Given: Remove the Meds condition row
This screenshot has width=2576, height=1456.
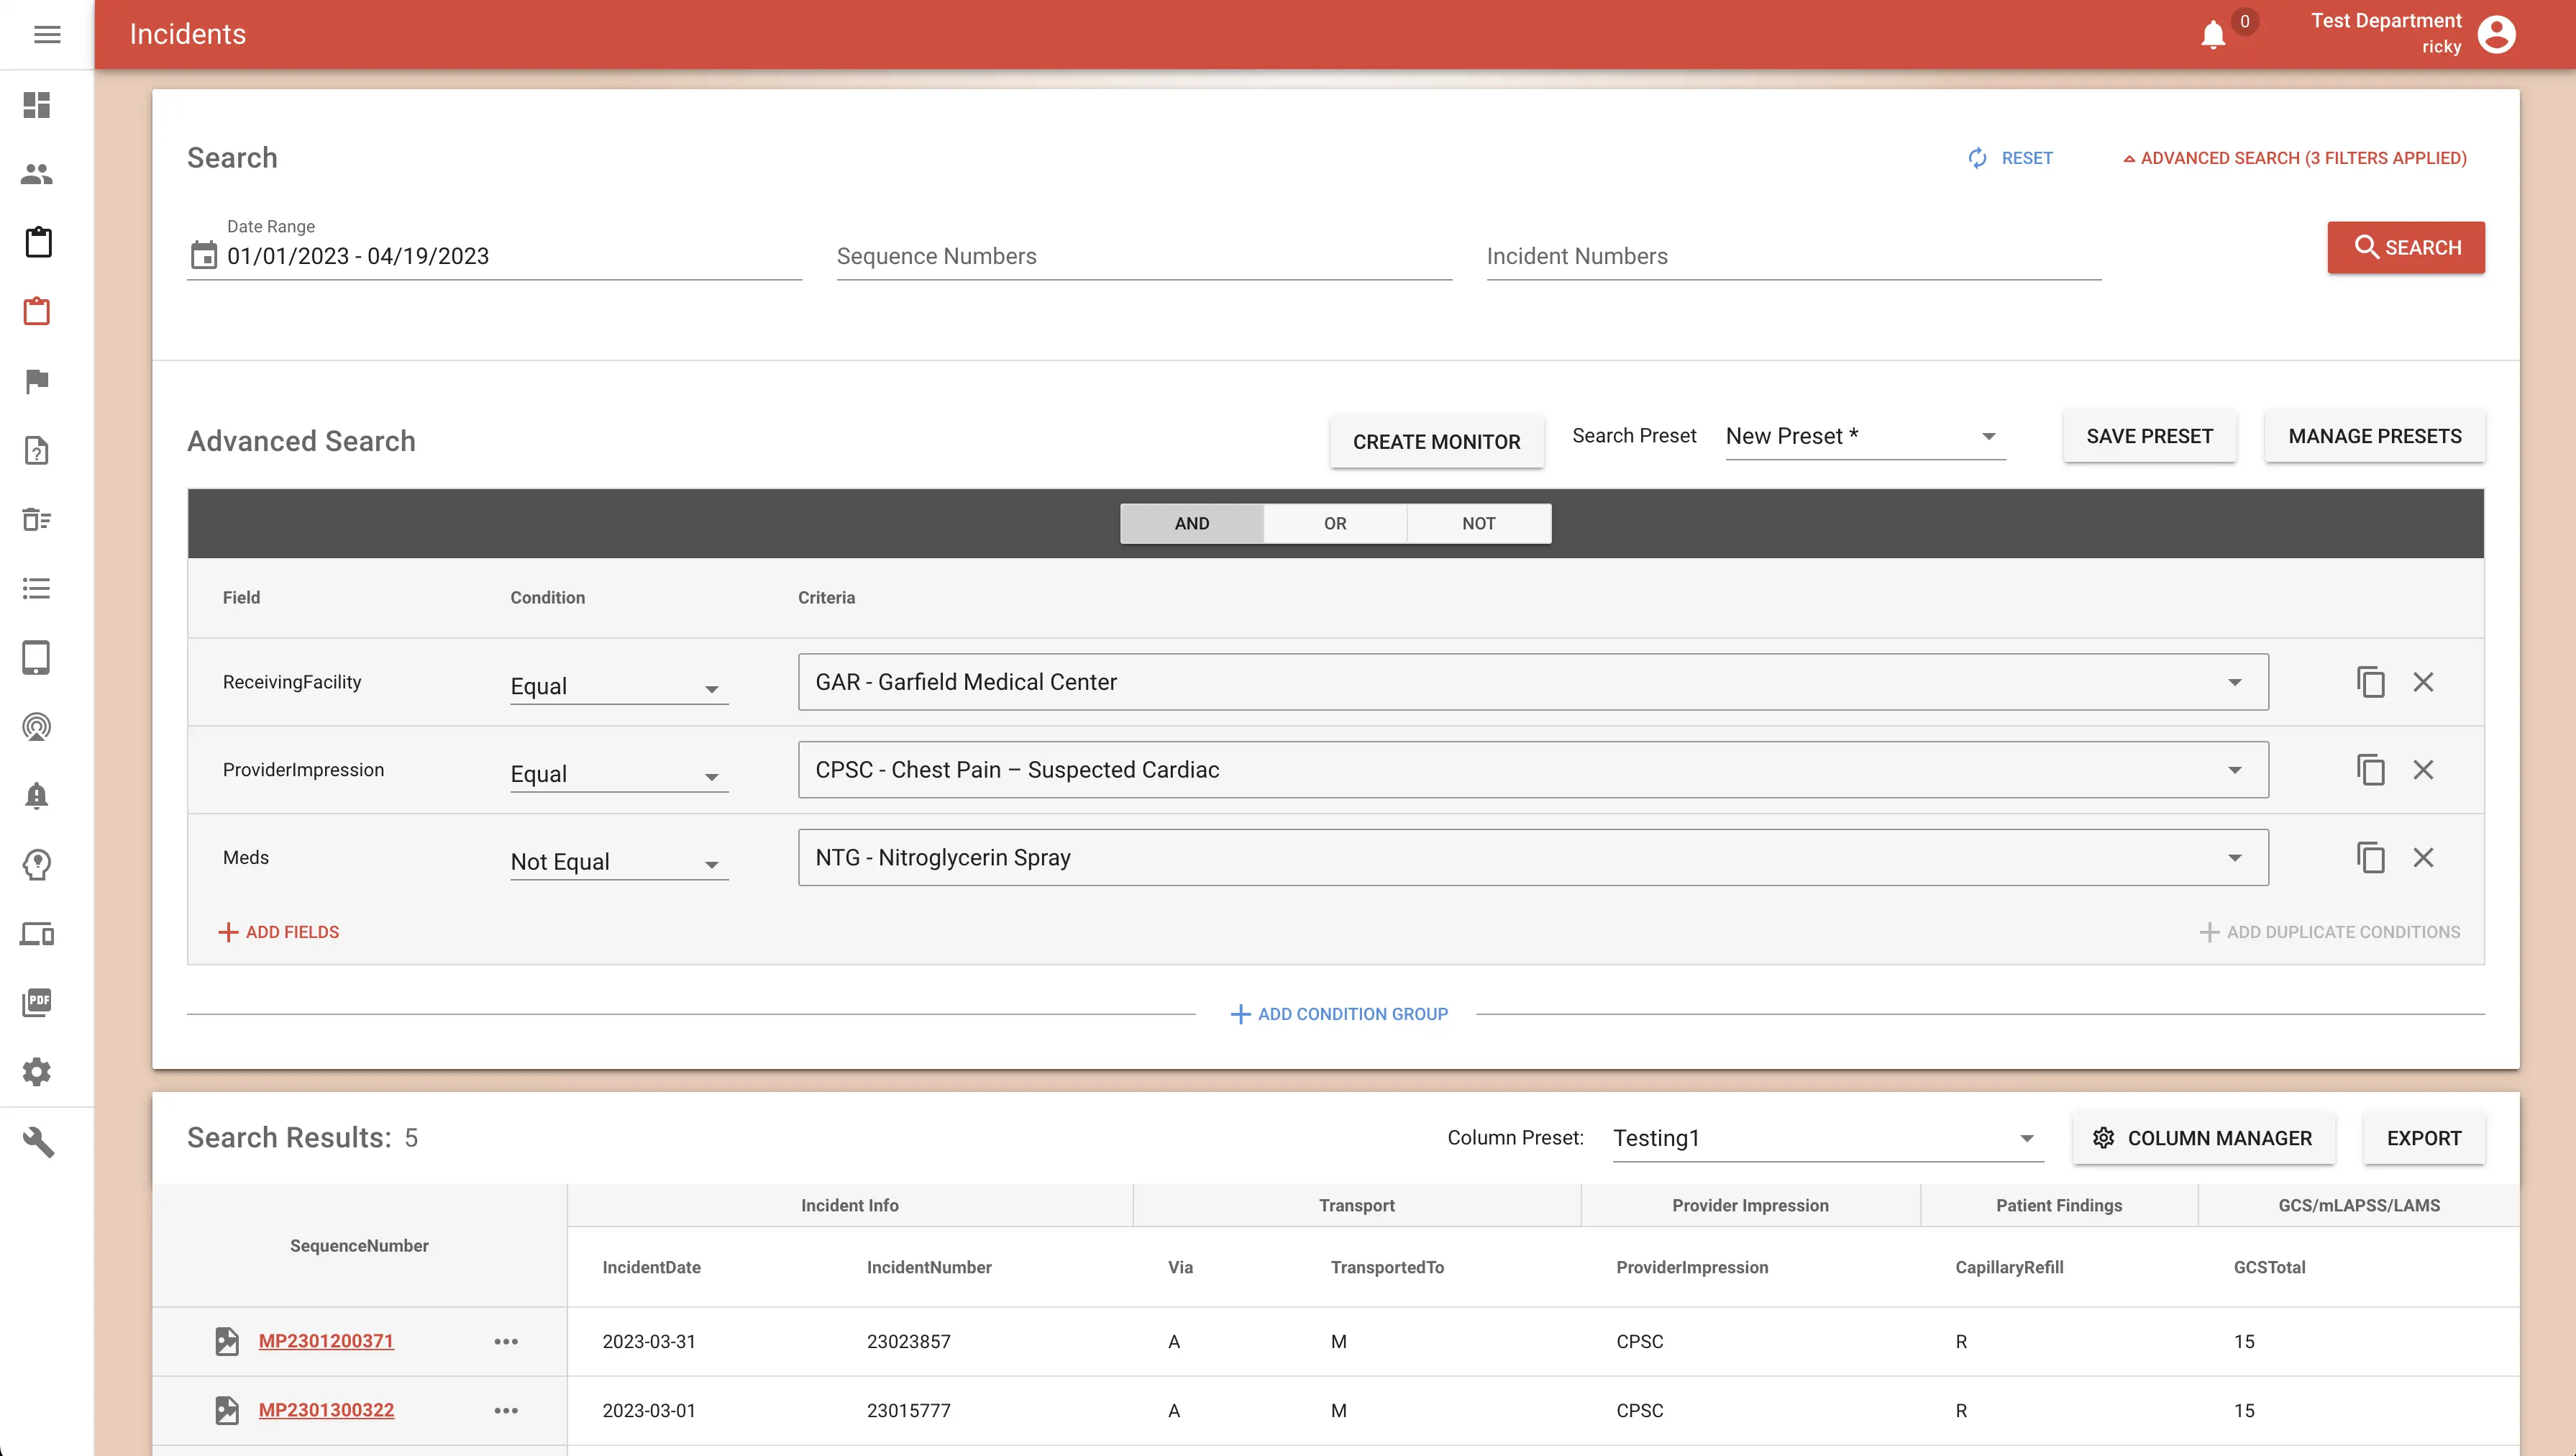Looking at the screenshot, I should pos(2423,858).
